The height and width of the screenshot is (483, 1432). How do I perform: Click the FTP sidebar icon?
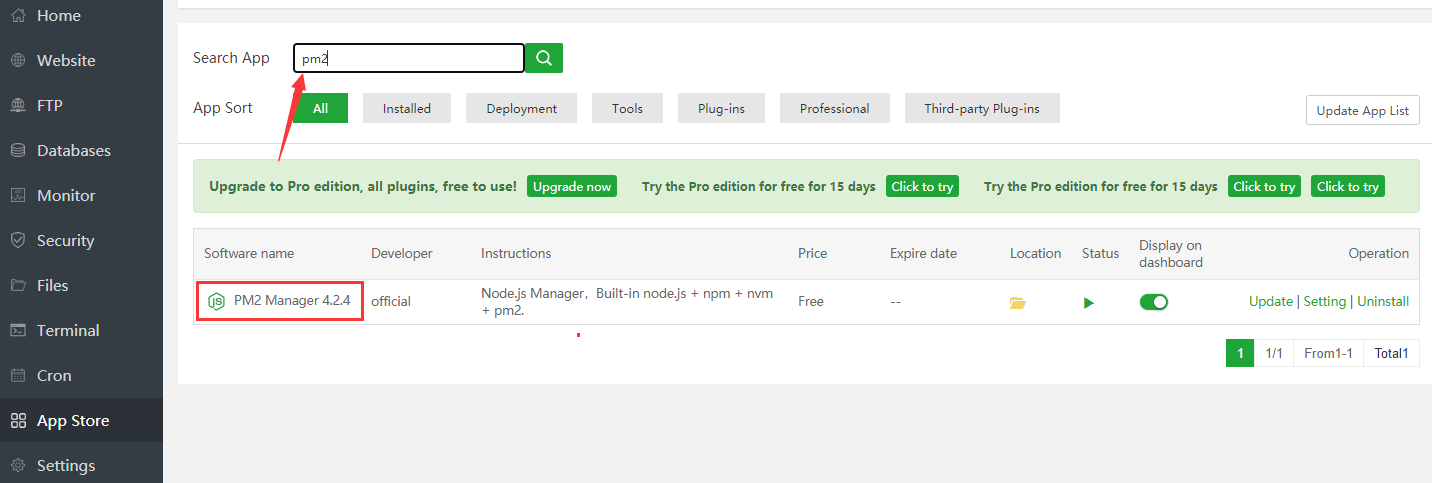point(18,106)
